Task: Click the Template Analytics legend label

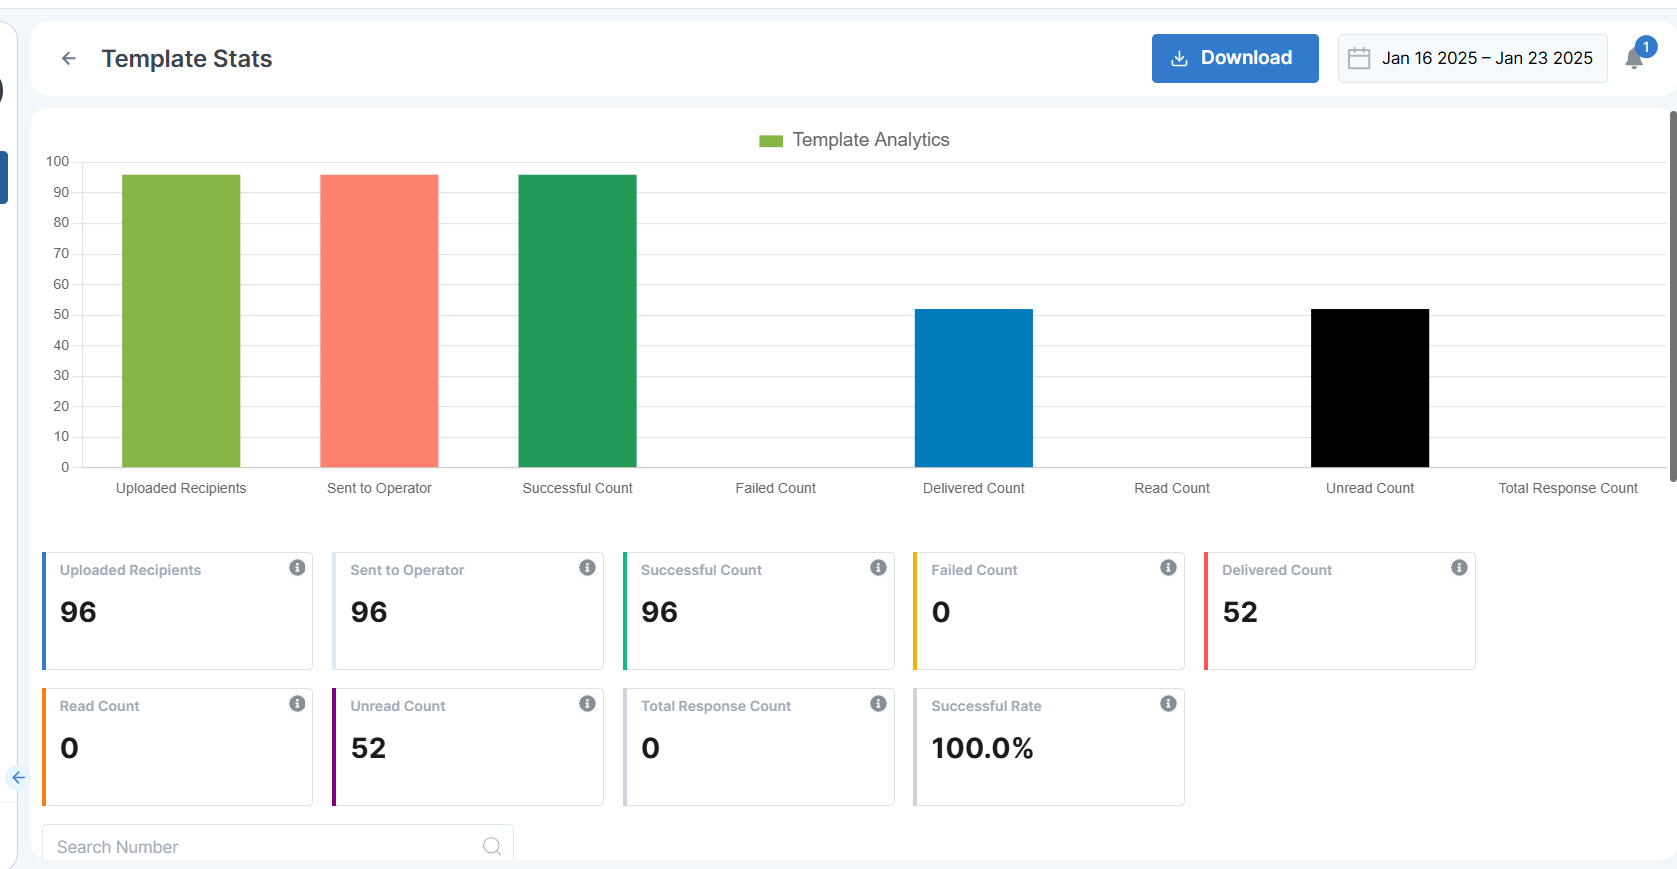Action: tap(871, 140)
